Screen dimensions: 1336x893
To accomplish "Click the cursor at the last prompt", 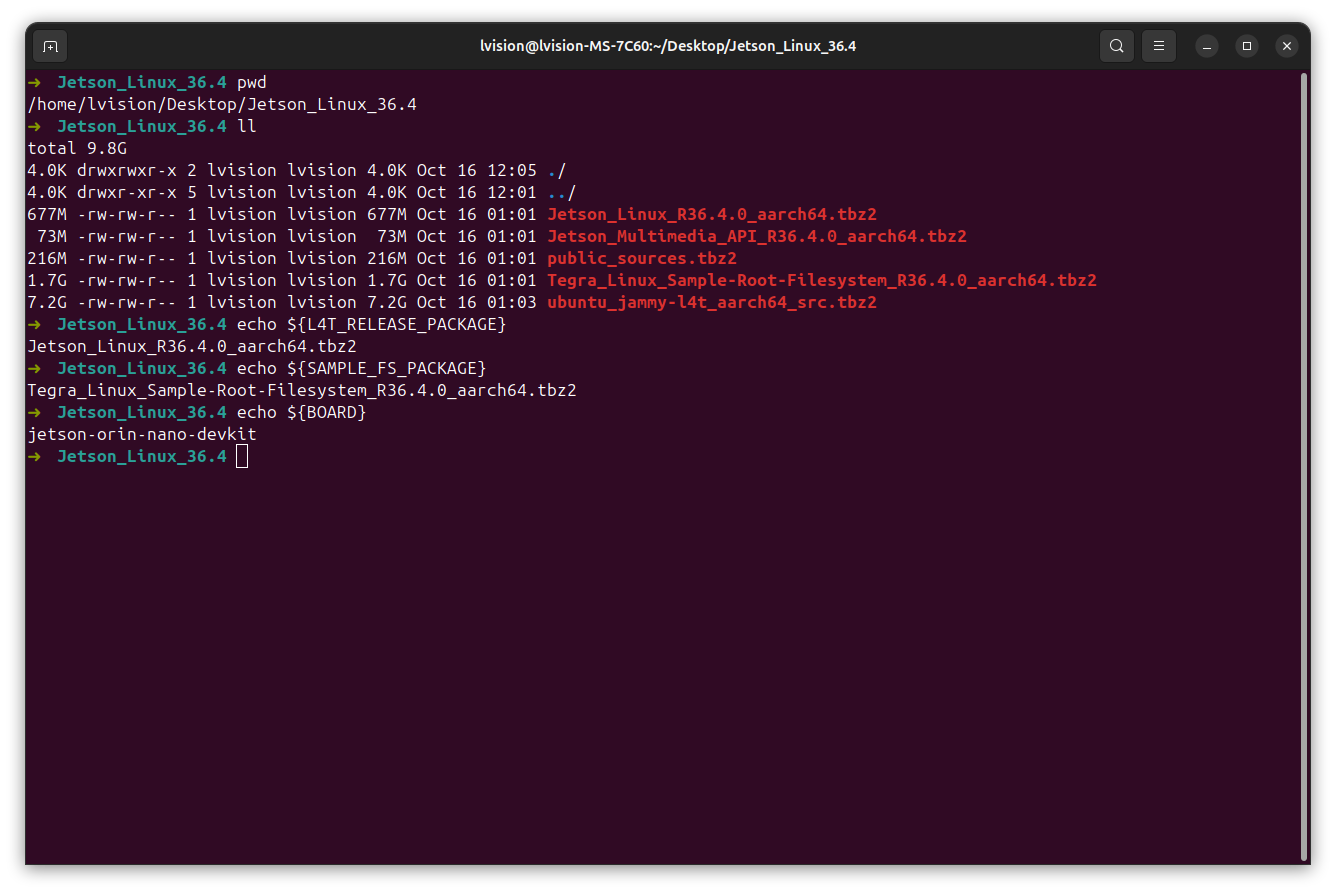I will 242,456.
